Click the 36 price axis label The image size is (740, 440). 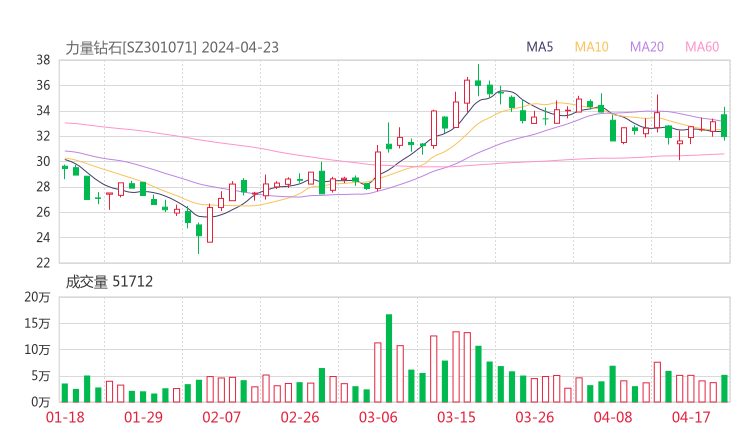pyautogui.click(x=43, y=85)
